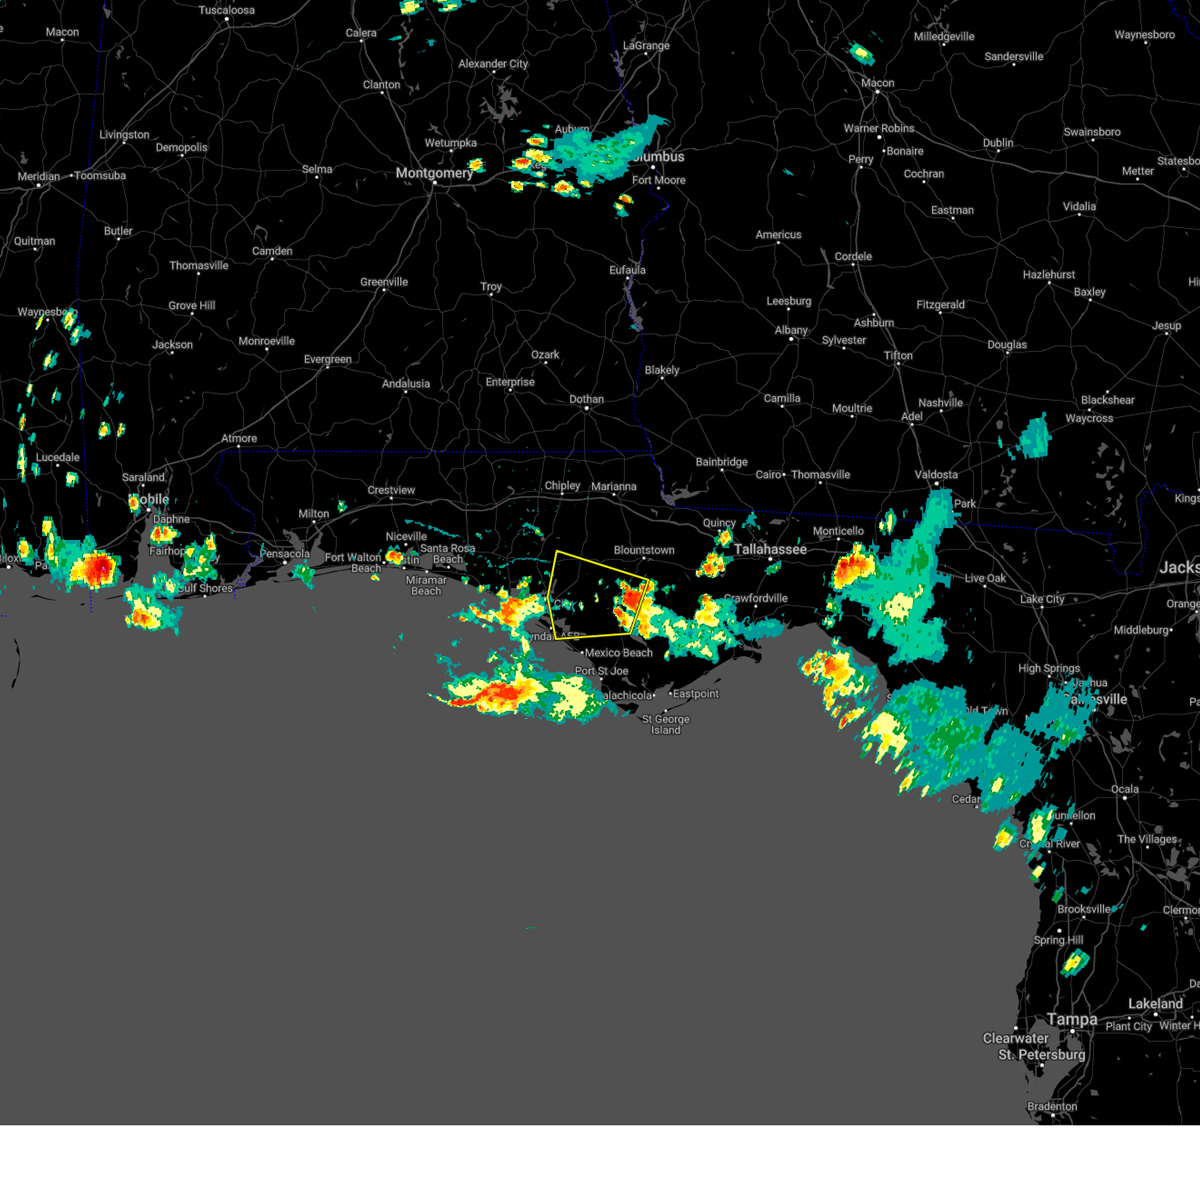Click the Lucedale label
Viewport: 1200px width, 1200px height.
point(58,457)
